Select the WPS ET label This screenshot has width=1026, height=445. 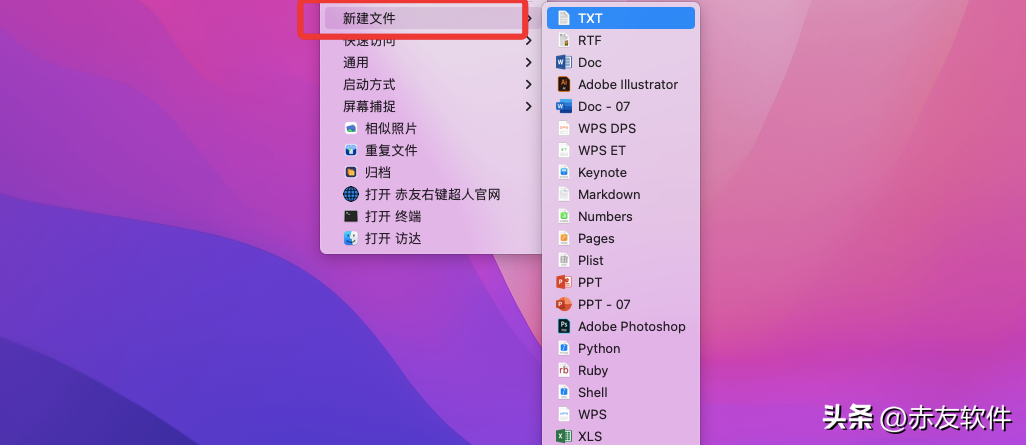(601, 151)
